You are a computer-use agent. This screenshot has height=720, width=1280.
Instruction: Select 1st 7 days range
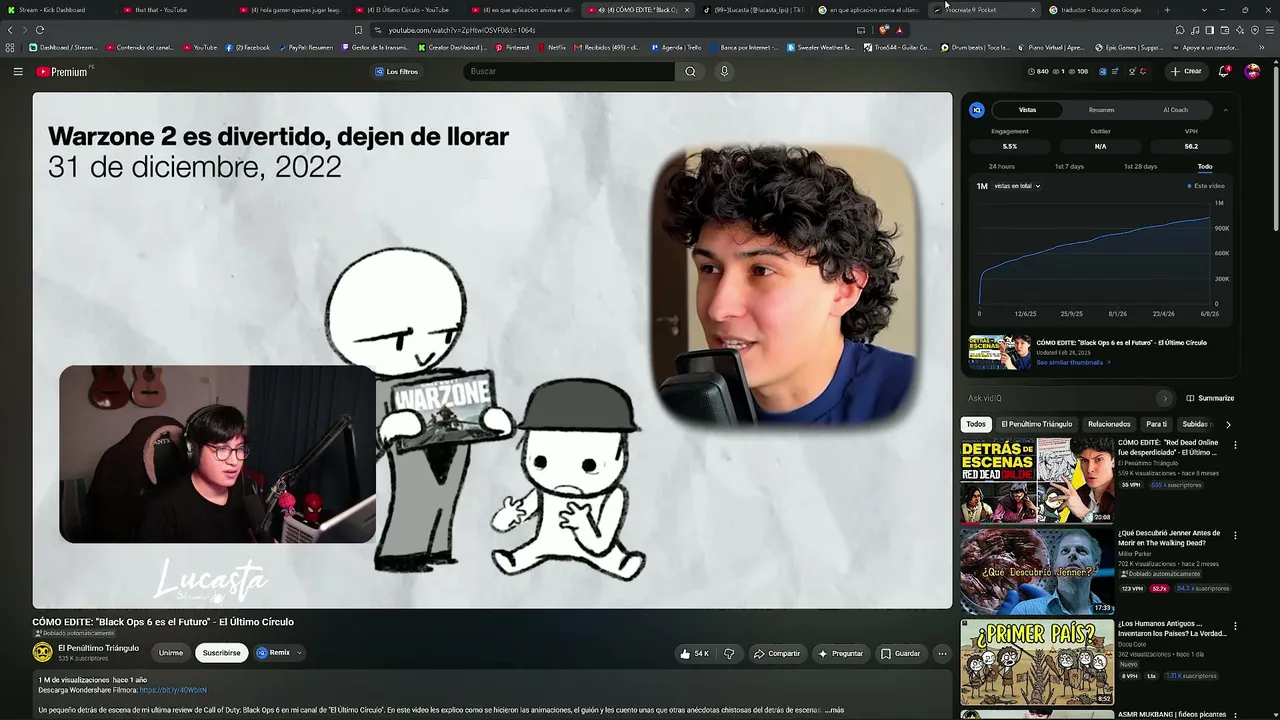tap(1069, 166)
